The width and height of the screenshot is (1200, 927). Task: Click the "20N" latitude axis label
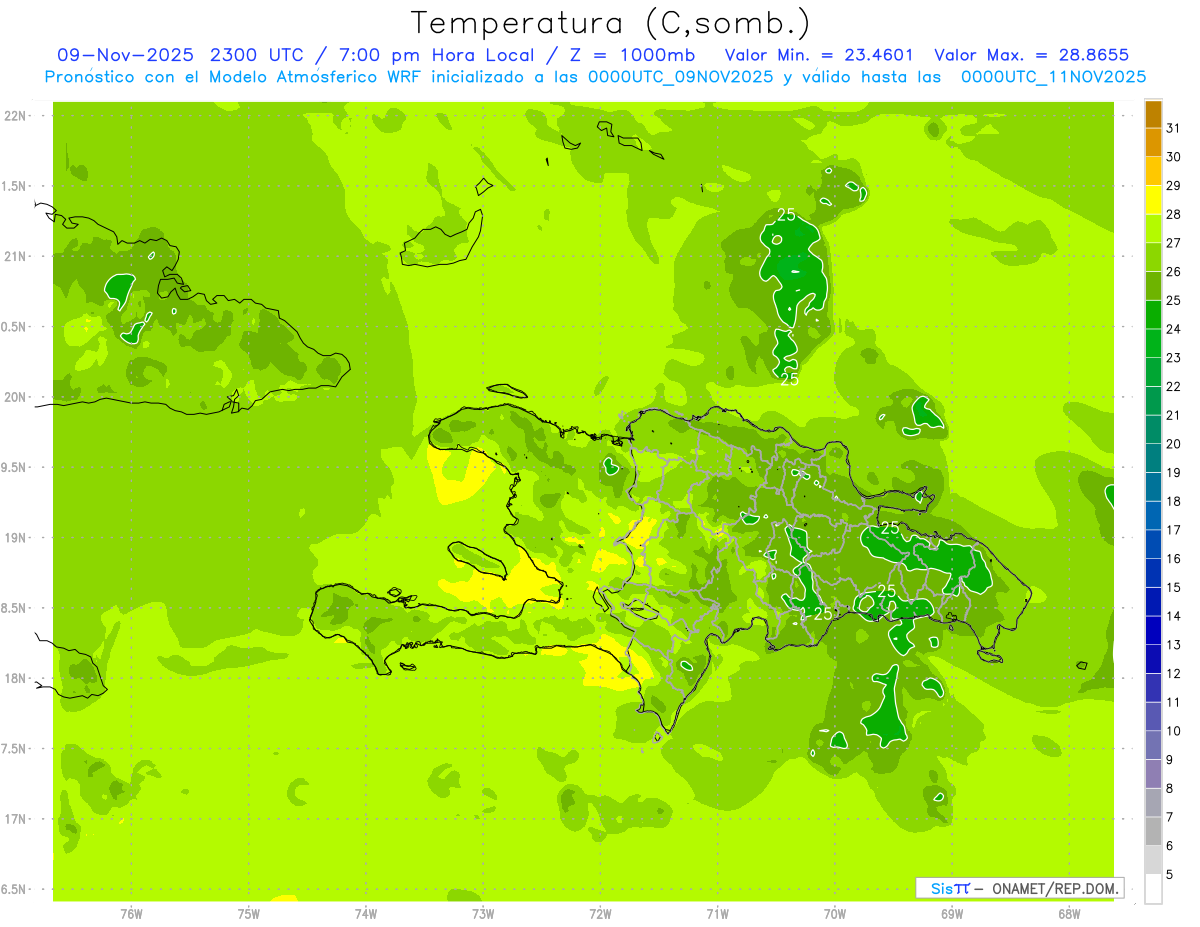click(16, 397)
